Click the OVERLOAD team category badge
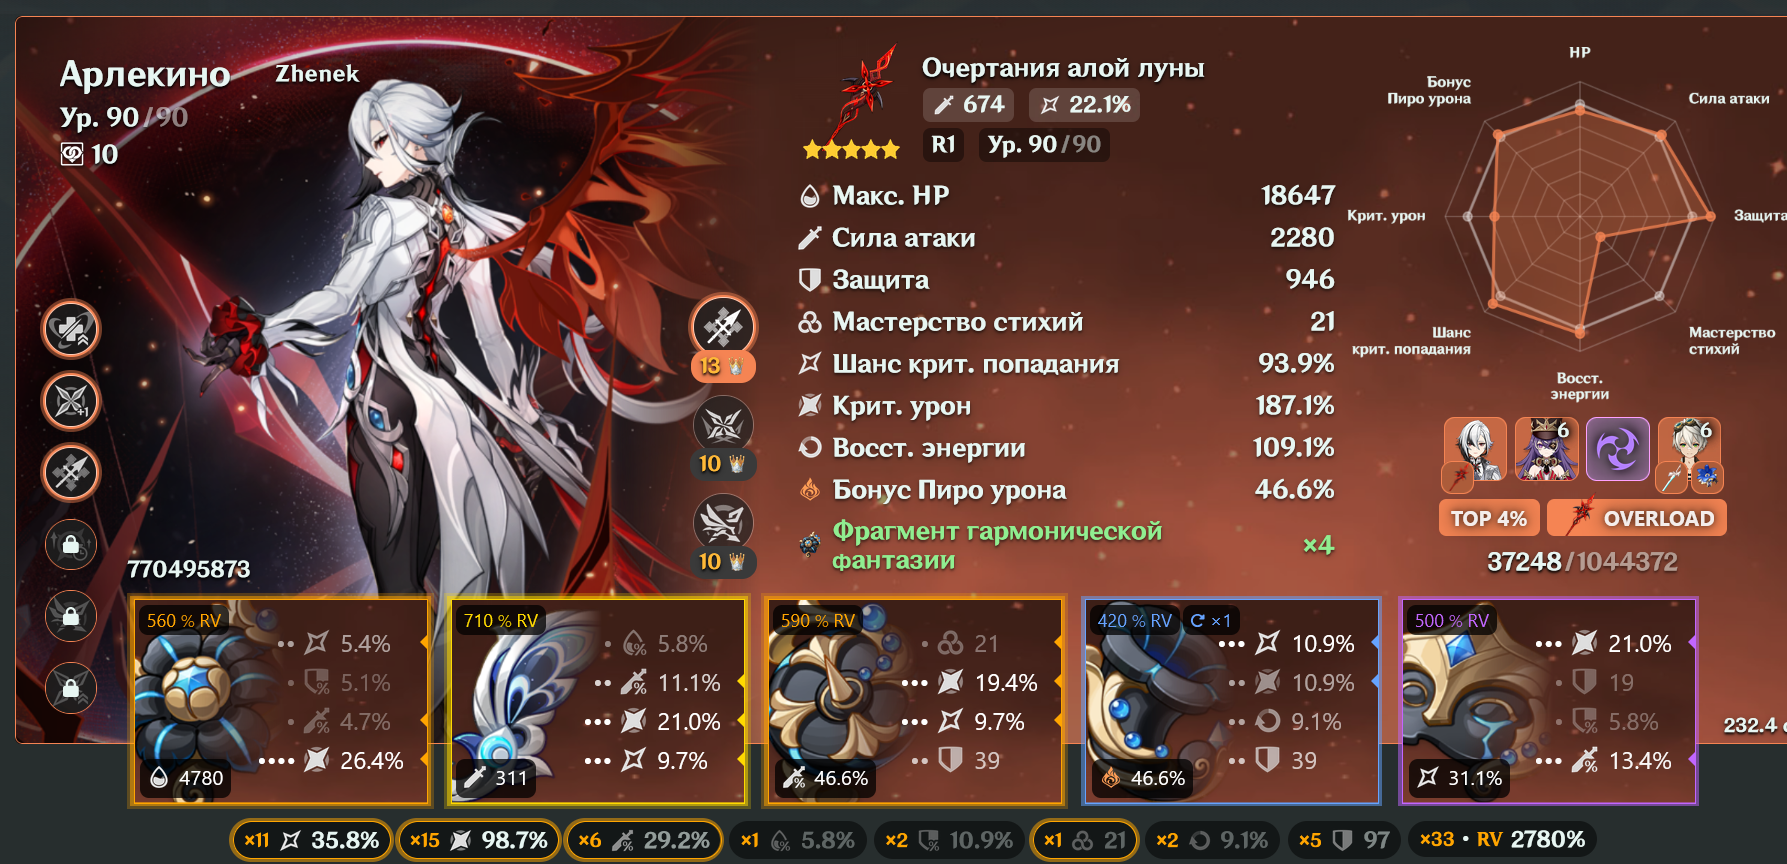 (1637, 518)
